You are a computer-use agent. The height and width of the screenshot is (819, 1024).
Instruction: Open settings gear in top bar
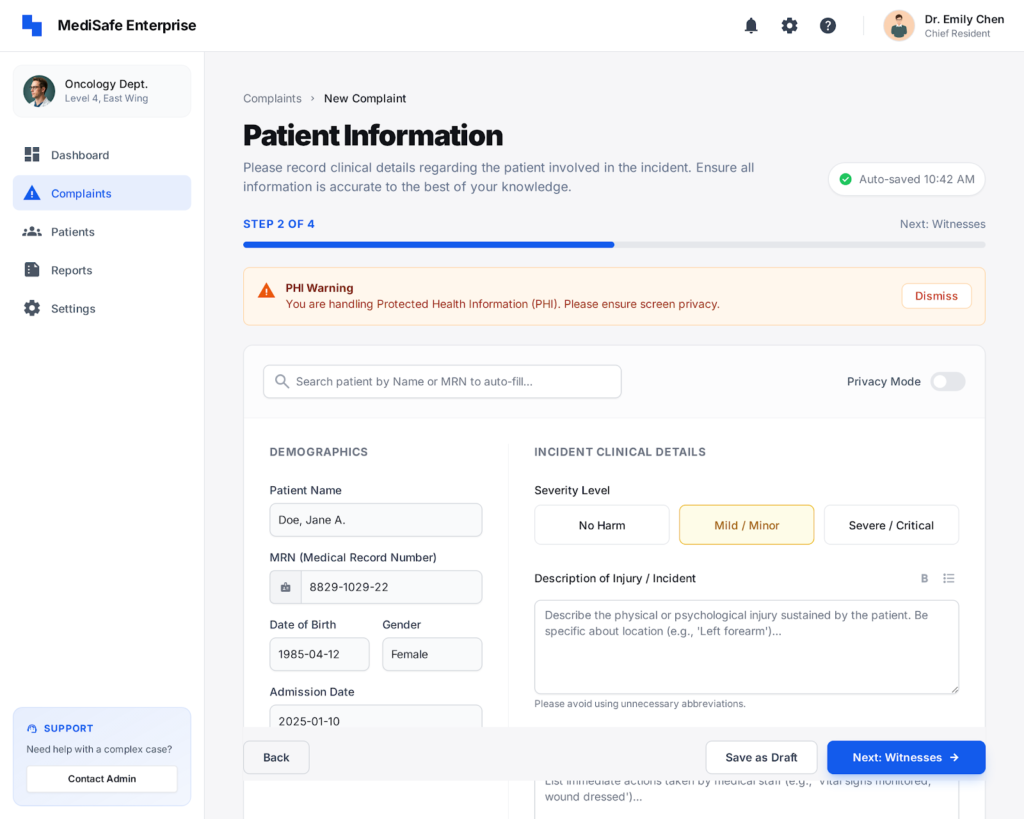(789, 26)
